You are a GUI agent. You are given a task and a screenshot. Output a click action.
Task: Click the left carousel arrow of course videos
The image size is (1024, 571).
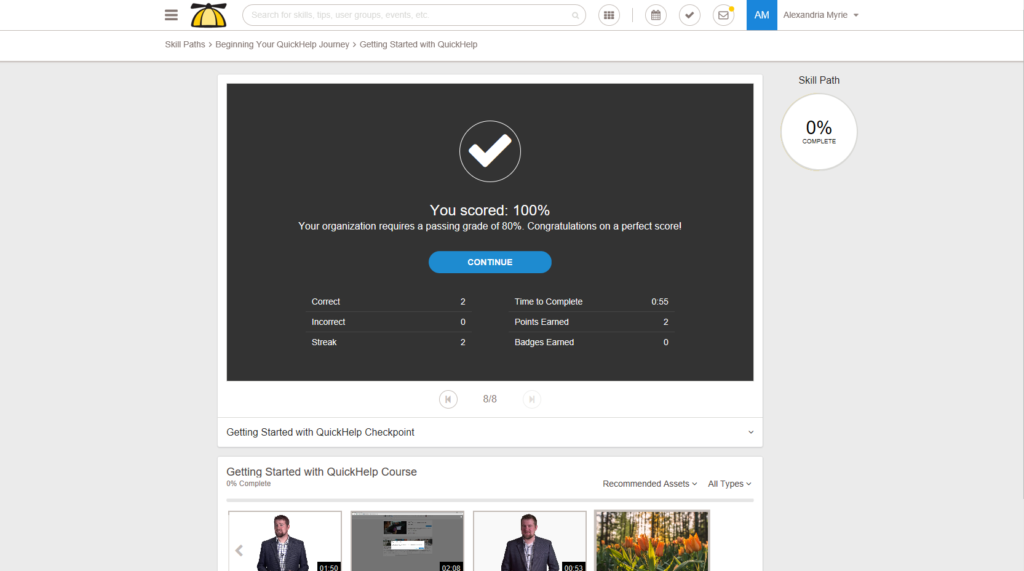239,551
